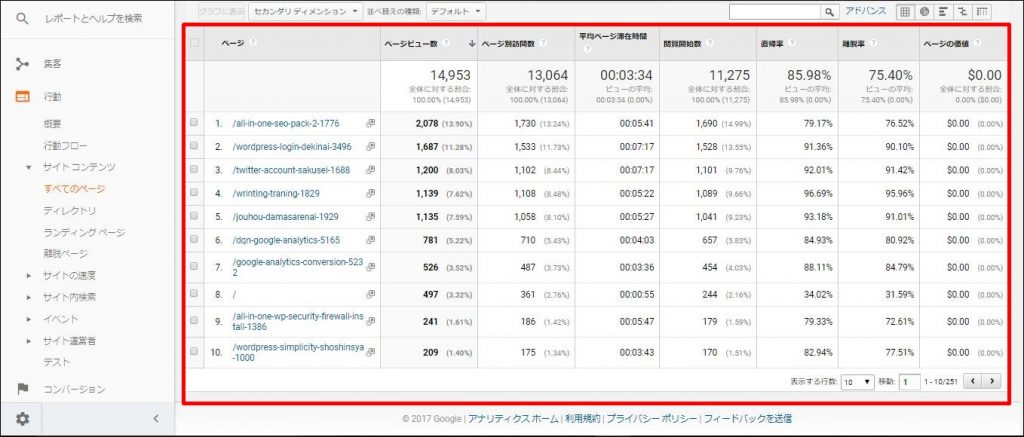
Task: Collapse the sidebar with the chevron arrow
Action: point(156,419)
